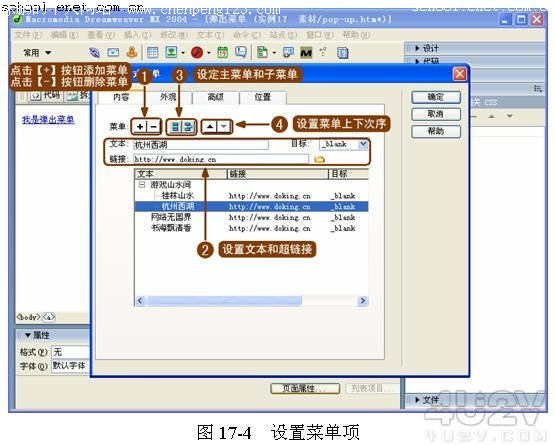
Task: Click the dialog's 帮助 button
Action: click(436, 131)
